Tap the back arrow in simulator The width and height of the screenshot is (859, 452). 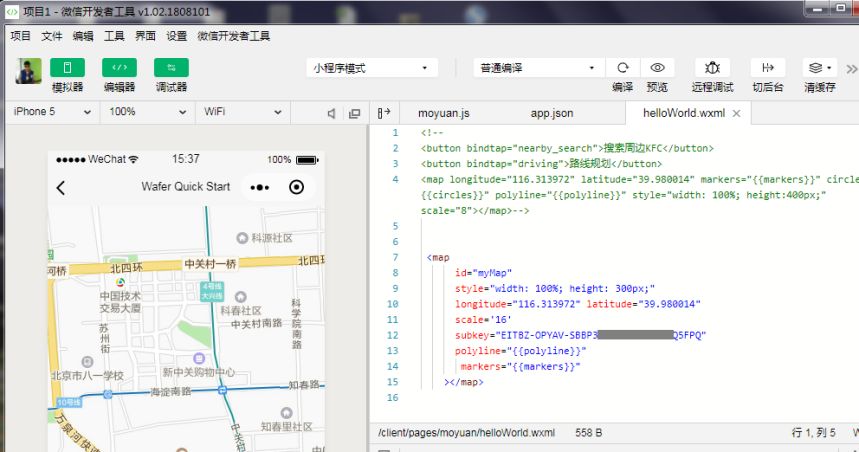tap(61, 188)
